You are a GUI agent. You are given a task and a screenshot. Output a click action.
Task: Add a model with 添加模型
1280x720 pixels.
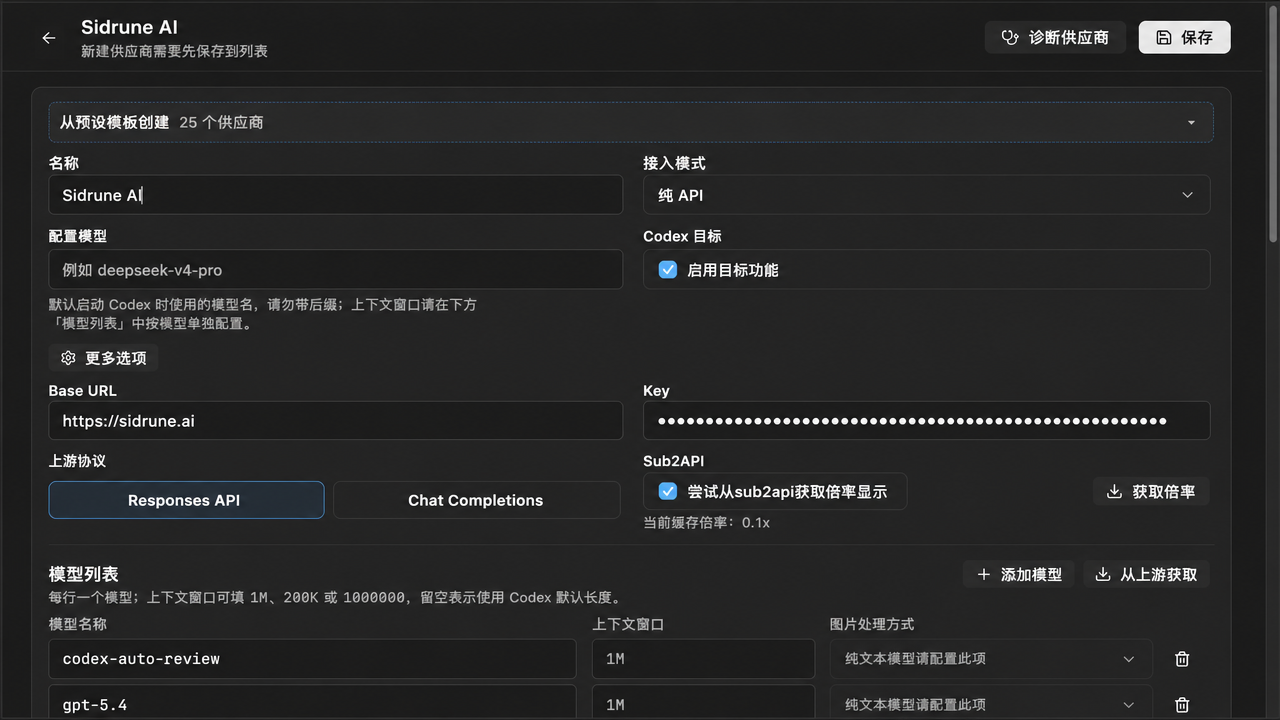click(x=1019, y=575)
